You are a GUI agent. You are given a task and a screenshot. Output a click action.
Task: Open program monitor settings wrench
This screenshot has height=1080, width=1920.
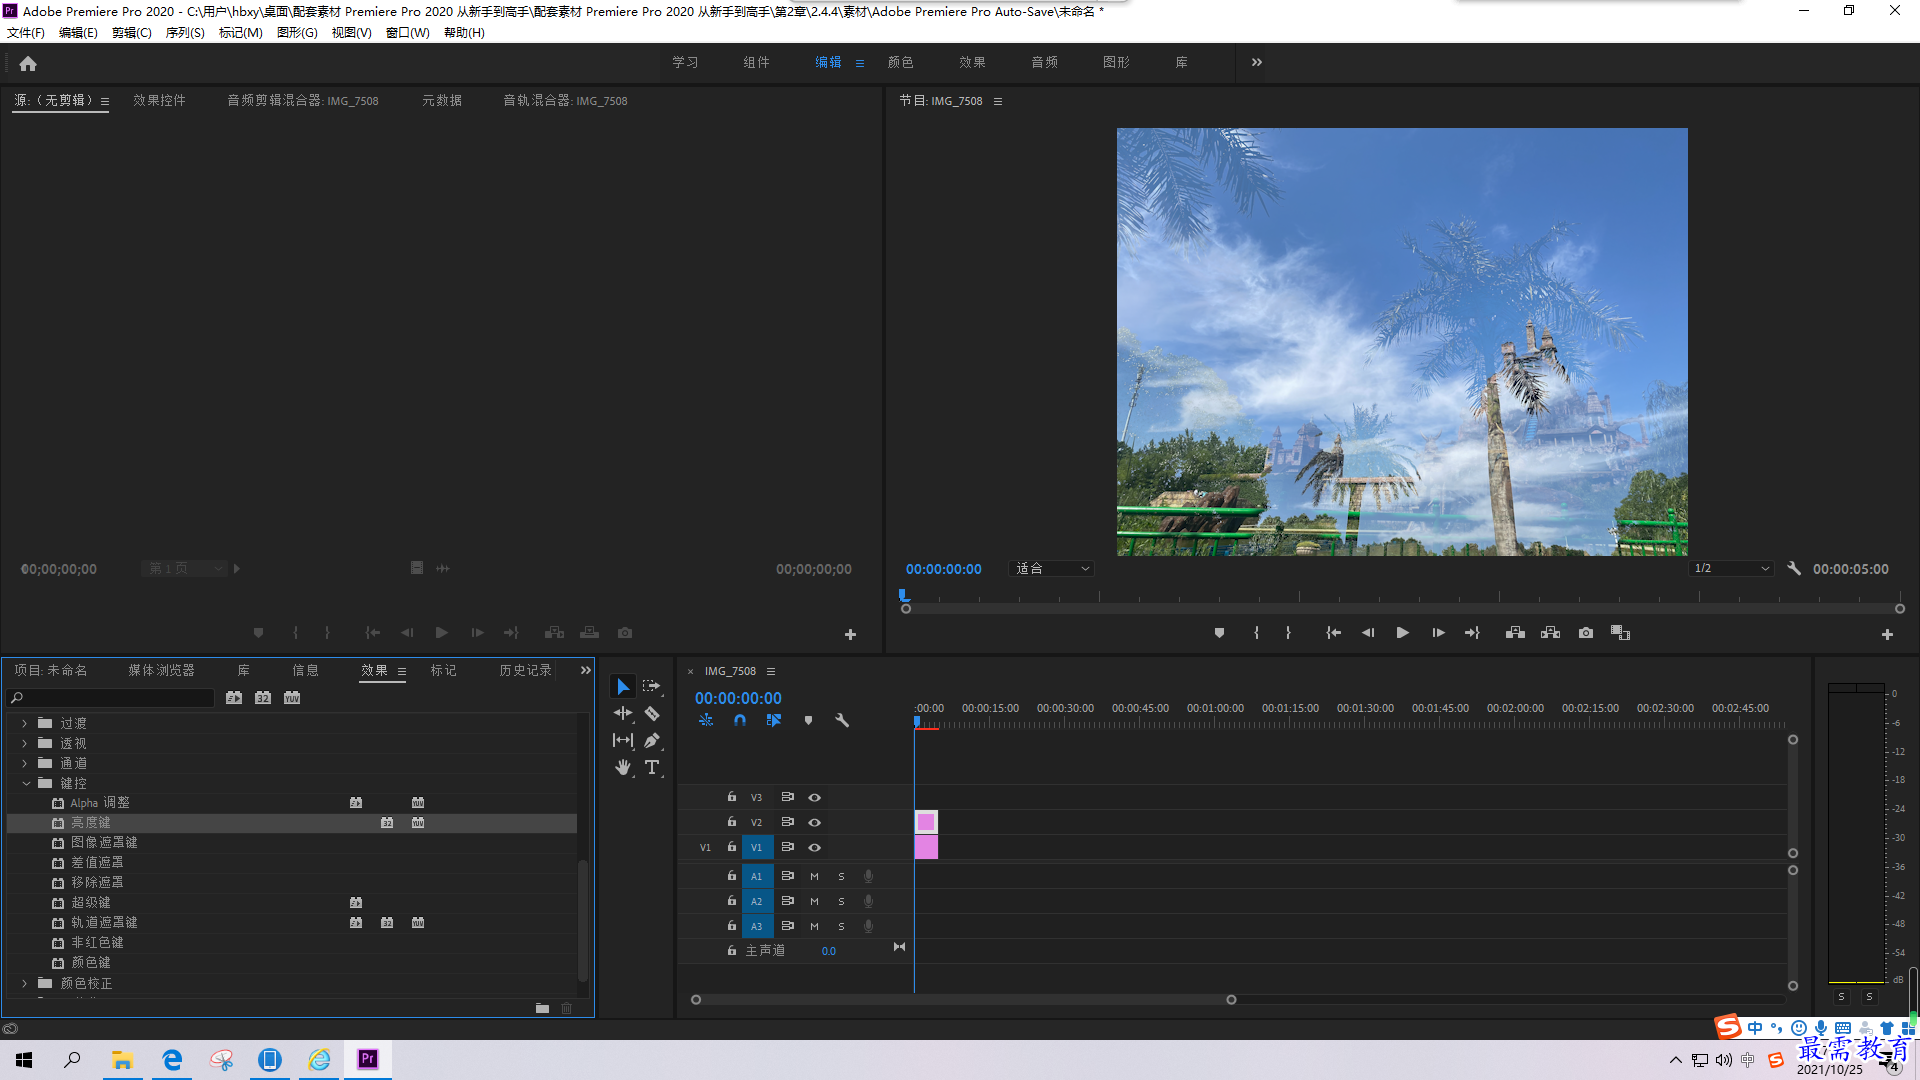pyautogui.click(x=1794, y=568)
